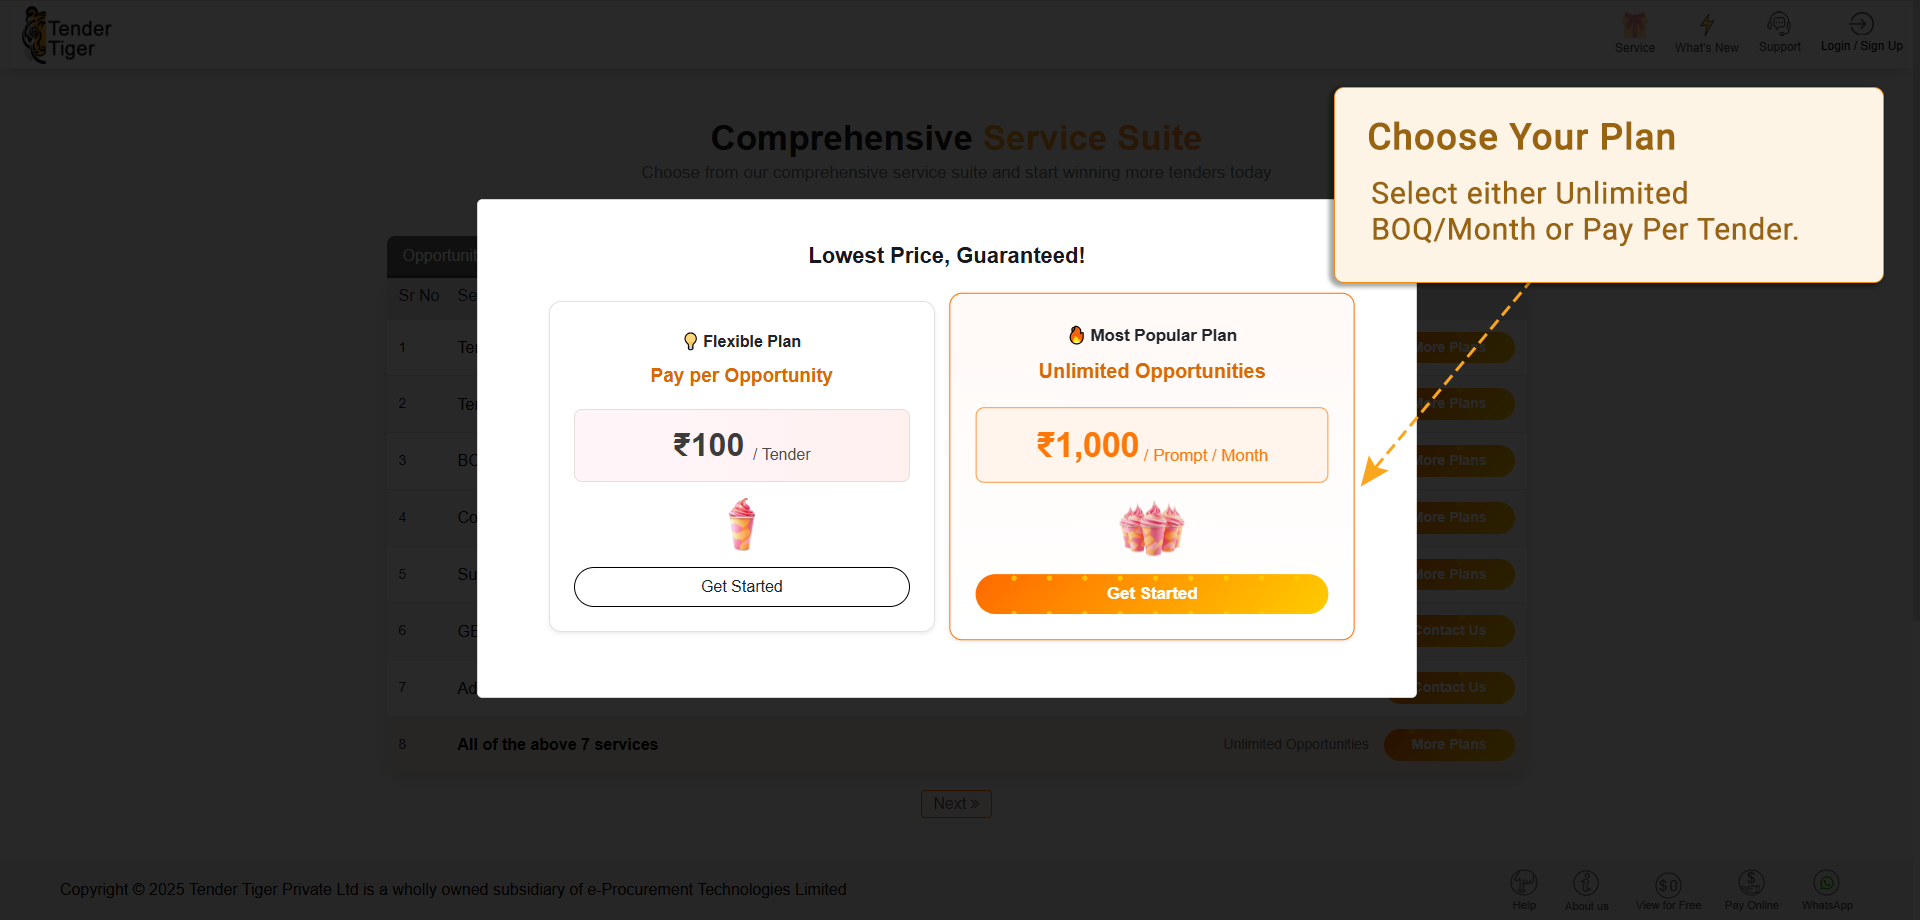This screenshot has width=1920, height=920.
Task: Click the Unlimited Opportunities plan heading
Action: tap(1151, 371)
